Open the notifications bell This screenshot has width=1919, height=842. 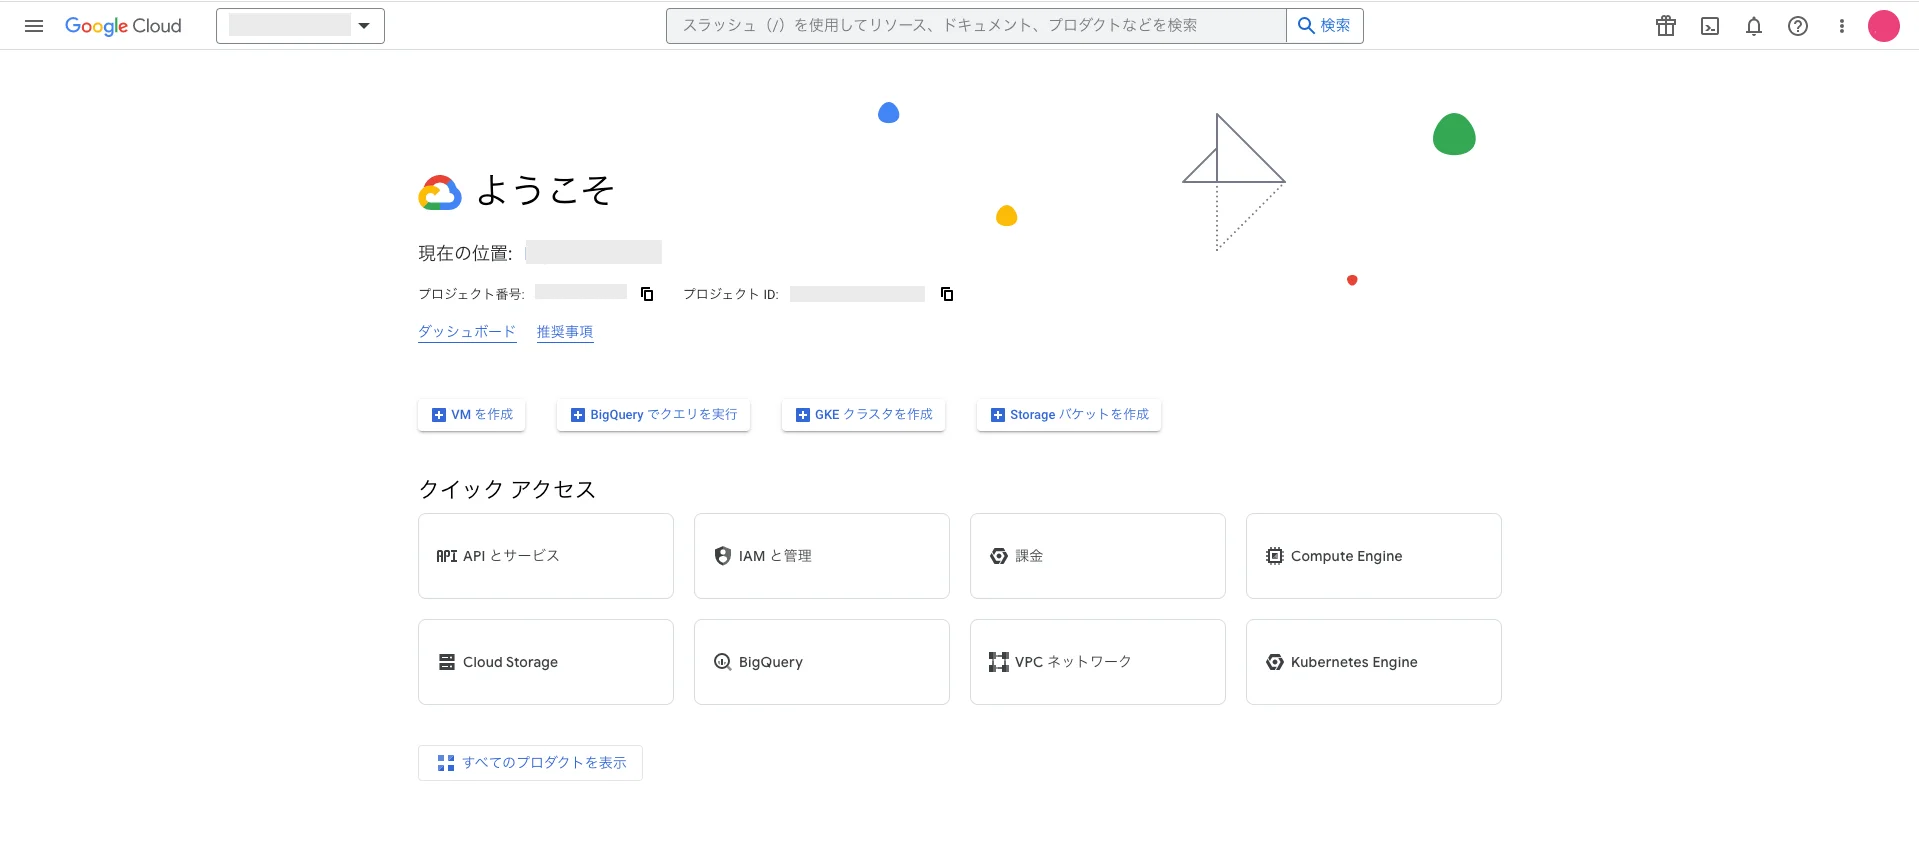(1754, 26)
